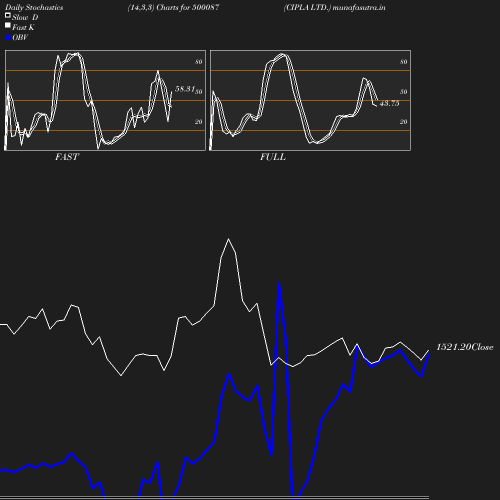Screen dimensions: 500x500
Task: Click the blue OBV spike peak
Action: pyautogui.click(x=279, y=283)
